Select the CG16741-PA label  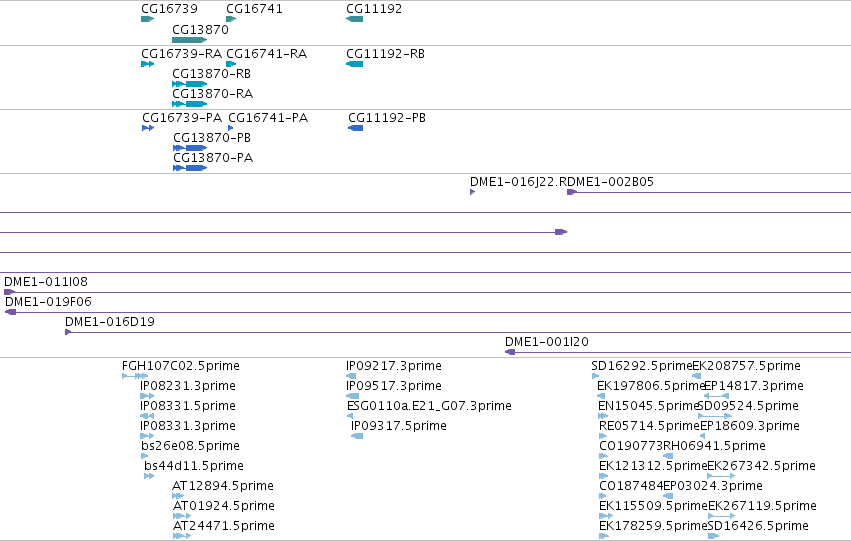click(x=268, y=118)
